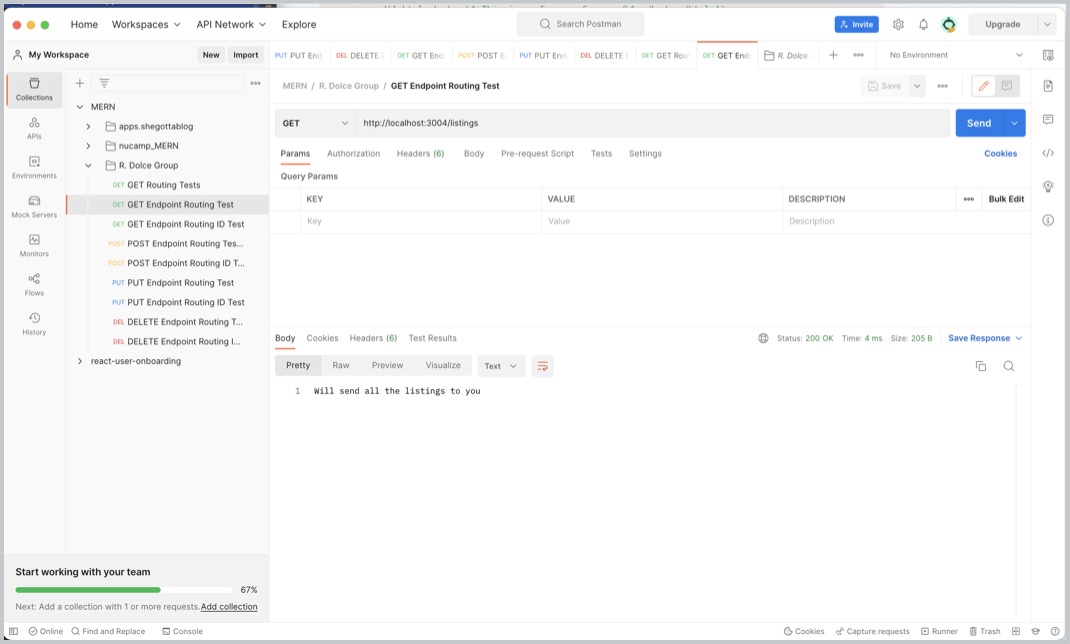1070x644 pixels.
Task: Select the Raw response view
Action: click(x=341, y=366)
